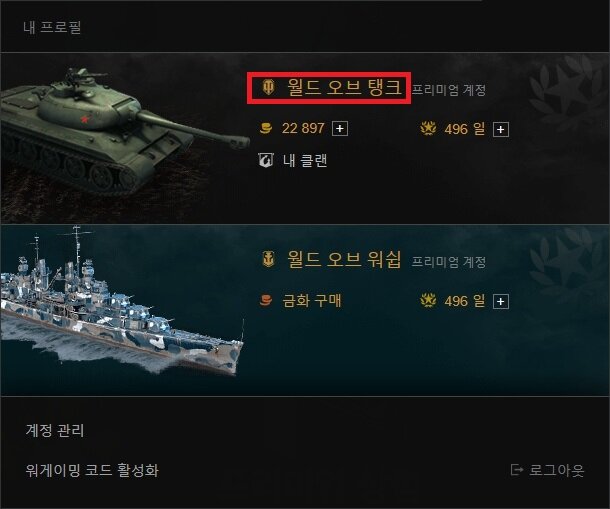Open 계정 관리 account management

point(55,430)
